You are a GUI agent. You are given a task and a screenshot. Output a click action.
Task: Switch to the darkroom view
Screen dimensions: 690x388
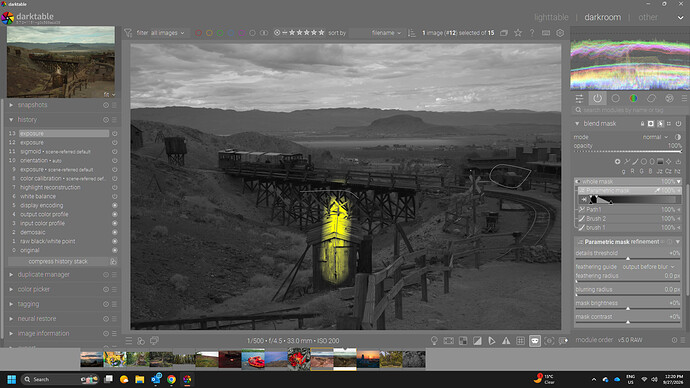tap(602, 17)
